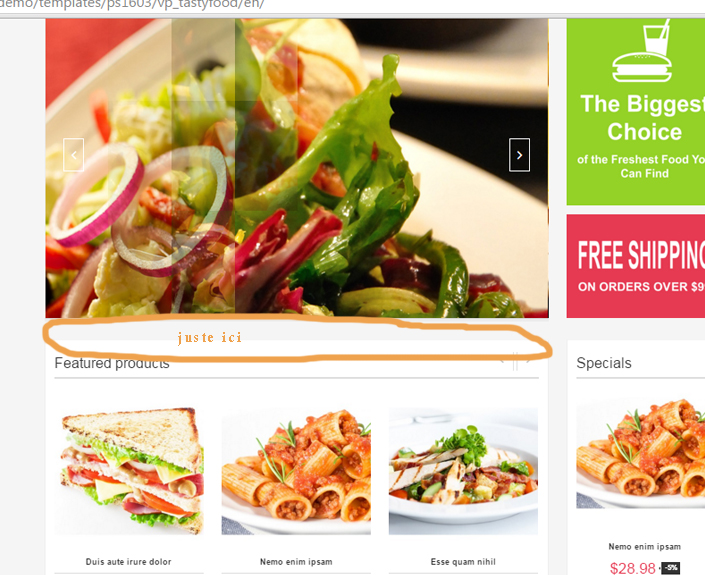Click the $28.98 special price
705x575 pixels.
point(633,568)
